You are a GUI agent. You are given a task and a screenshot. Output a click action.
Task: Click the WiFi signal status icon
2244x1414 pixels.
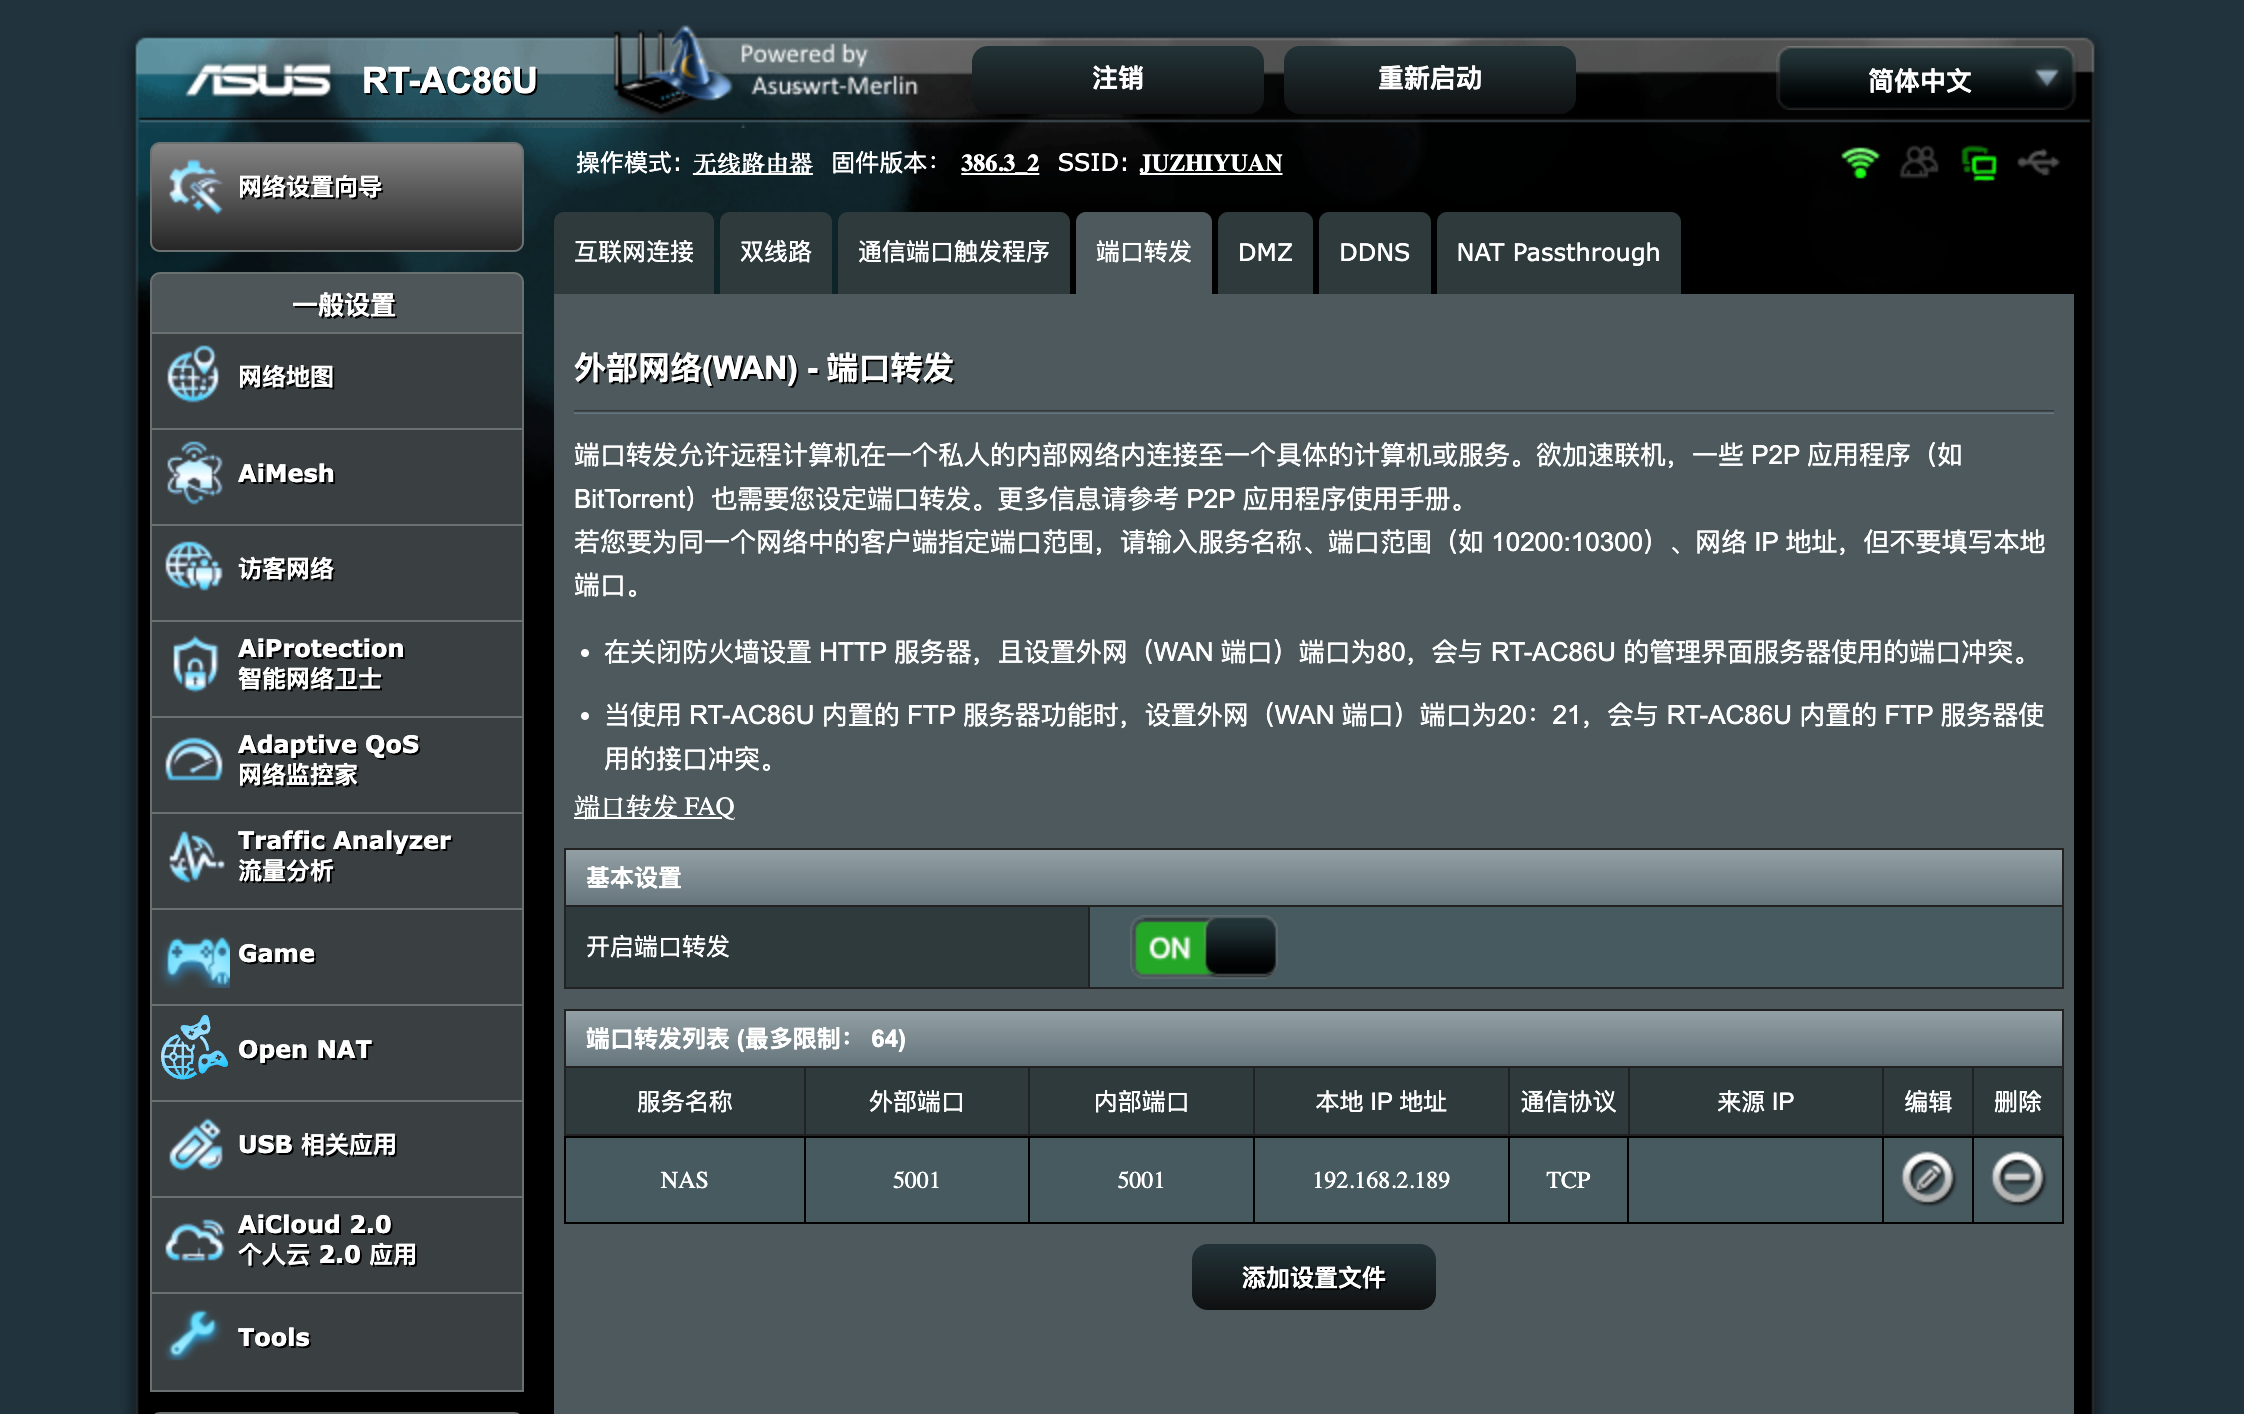[1859, 162]
